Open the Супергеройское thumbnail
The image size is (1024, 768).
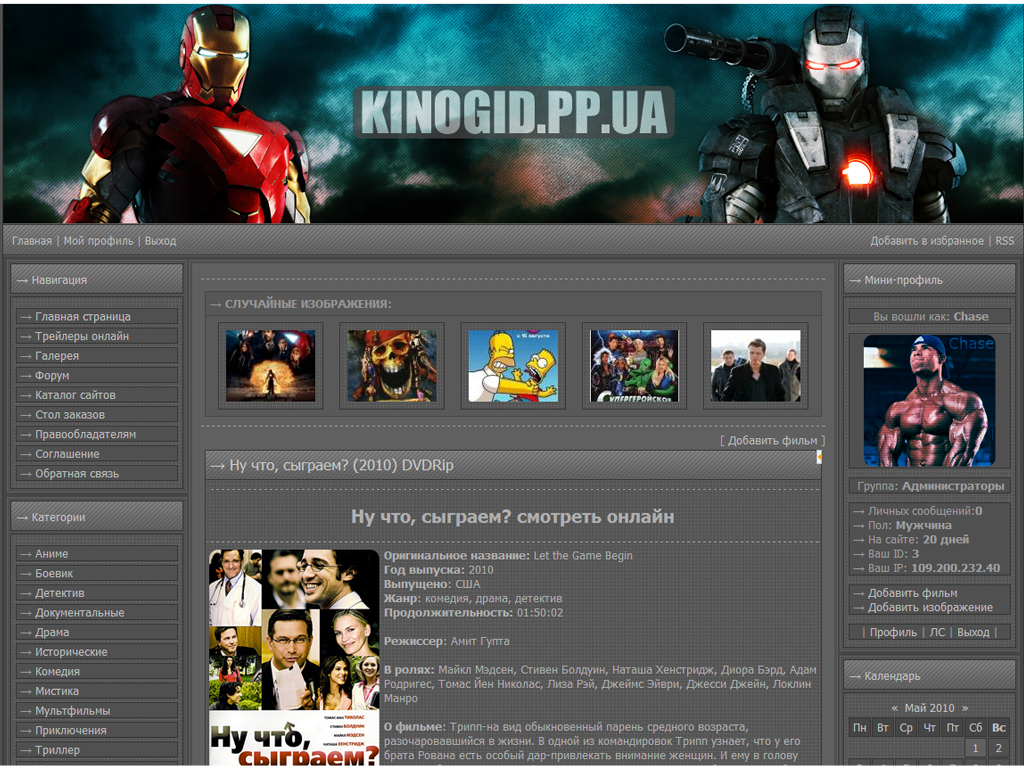tap(634, 366)
